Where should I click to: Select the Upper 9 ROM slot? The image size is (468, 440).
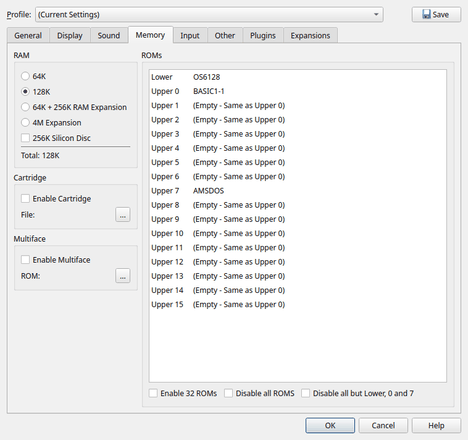297,219
